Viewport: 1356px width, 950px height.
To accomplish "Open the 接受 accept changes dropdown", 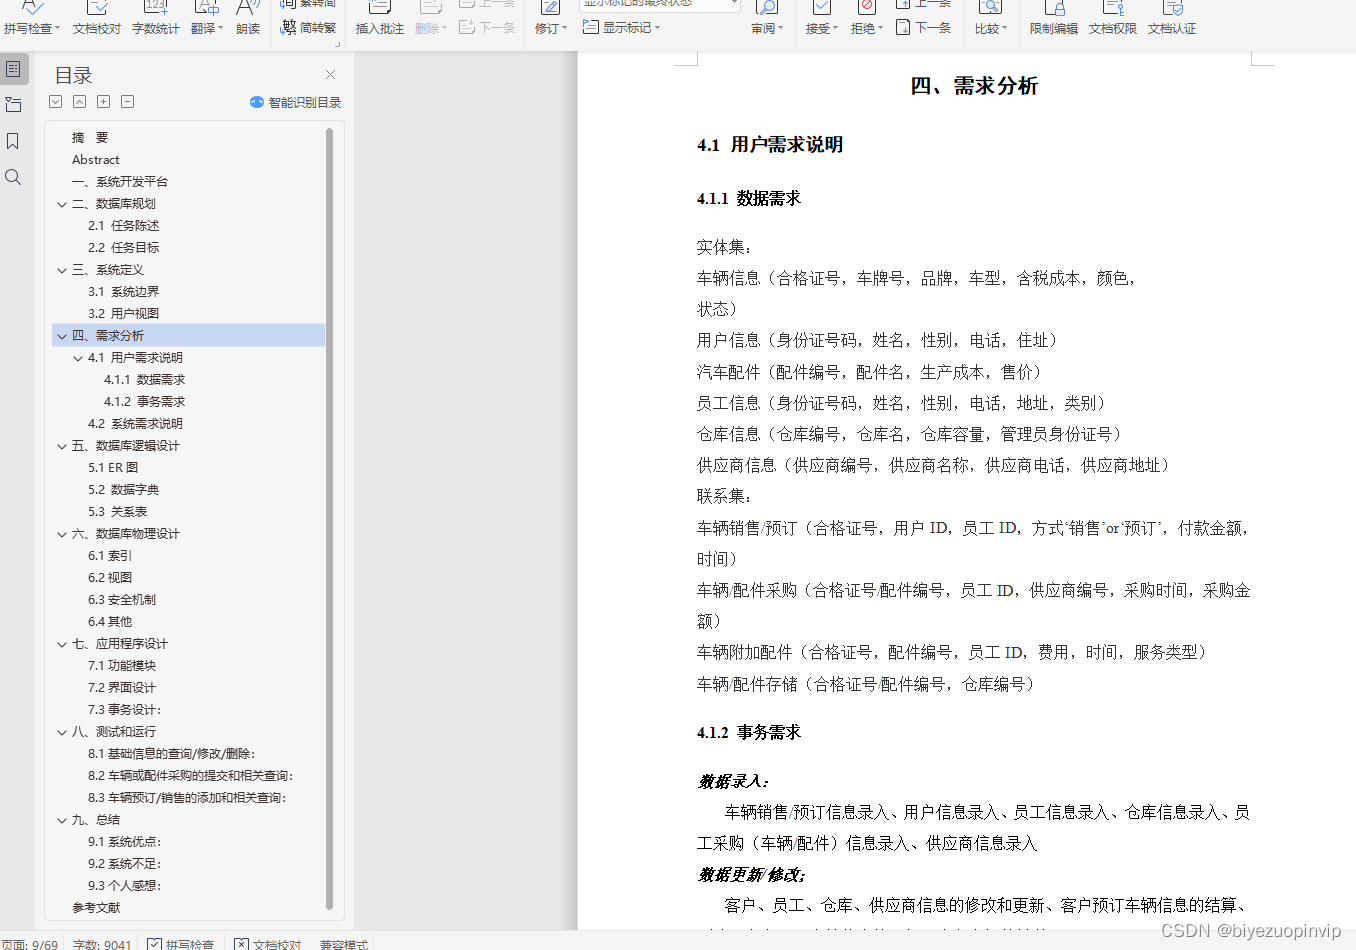I will click(822, 19).
